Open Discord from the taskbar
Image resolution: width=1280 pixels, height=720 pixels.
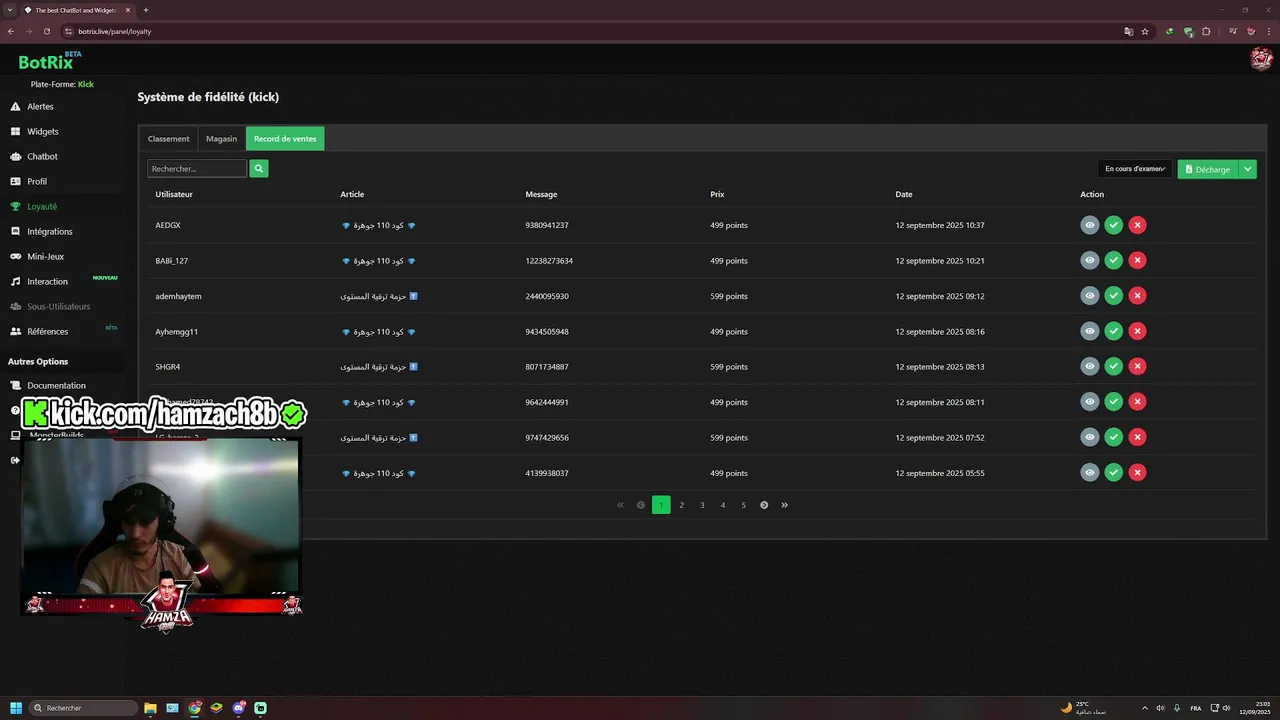click(x=238, y=708)
